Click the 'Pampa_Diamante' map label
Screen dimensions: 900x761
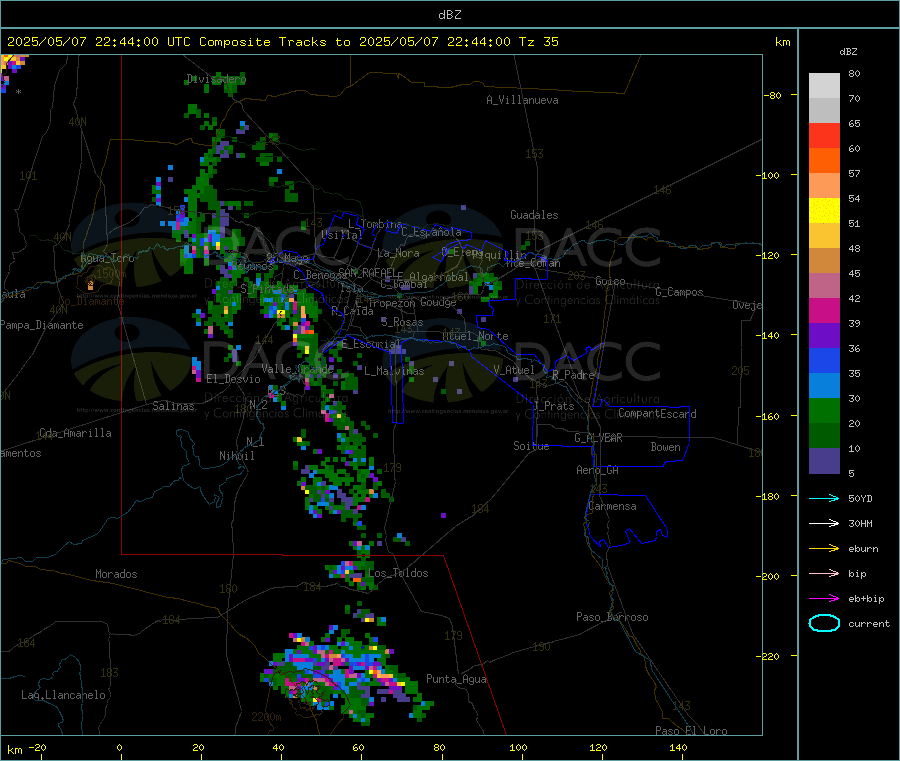point(42,325)
